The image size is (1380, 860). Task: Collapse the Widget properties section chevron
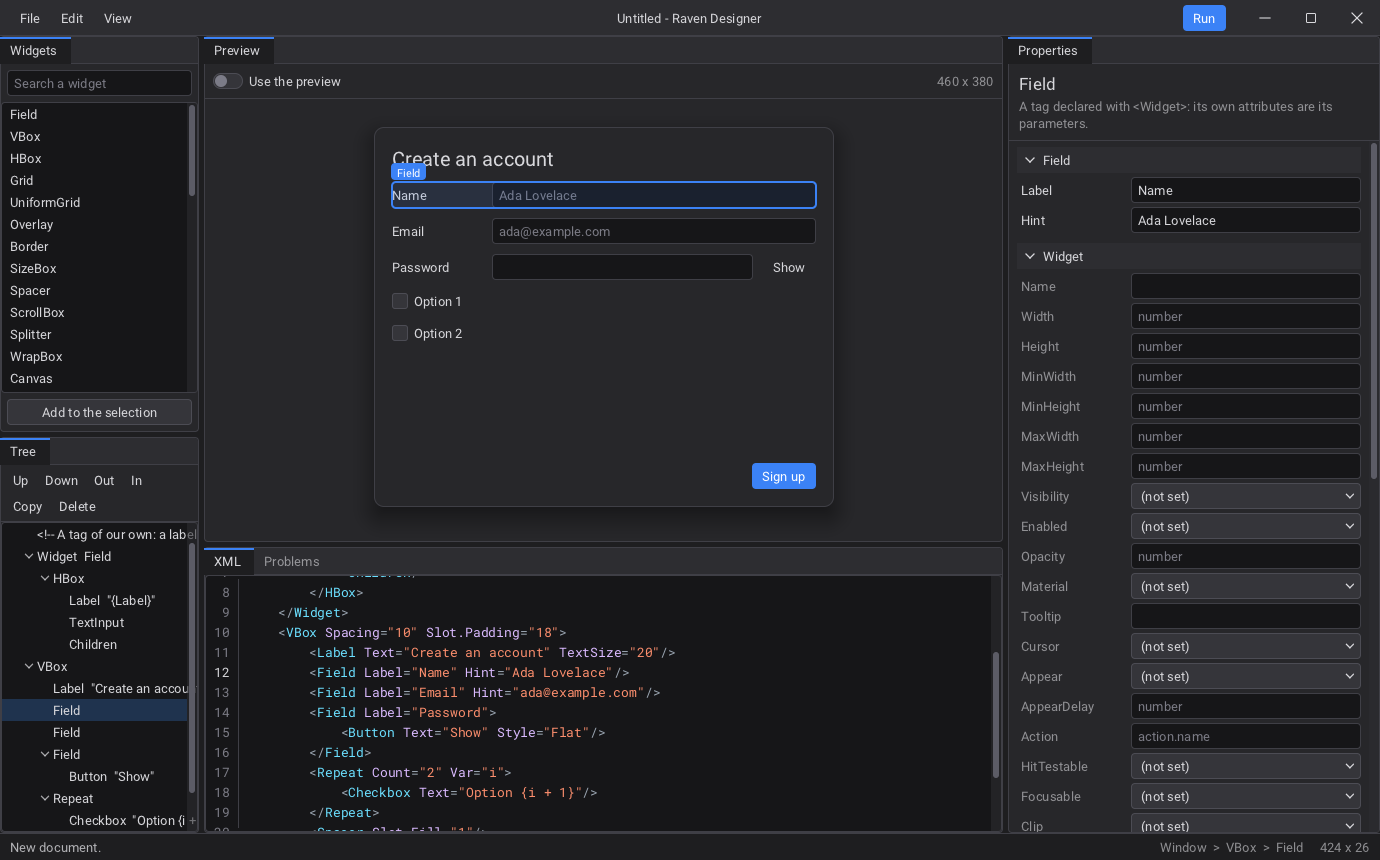coord(1030,256)
